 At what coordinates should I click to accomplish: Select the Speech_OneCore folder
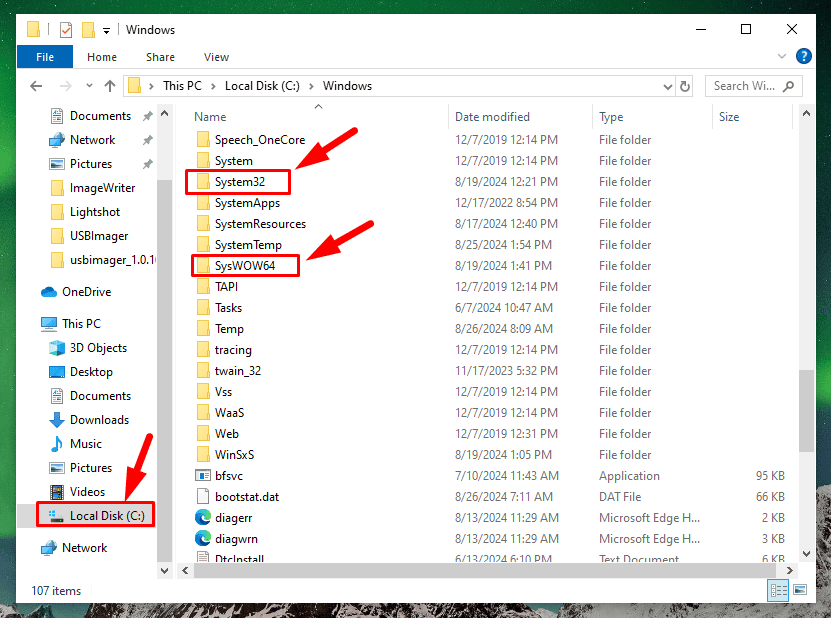pyautogui.click(x=260, y=140)
